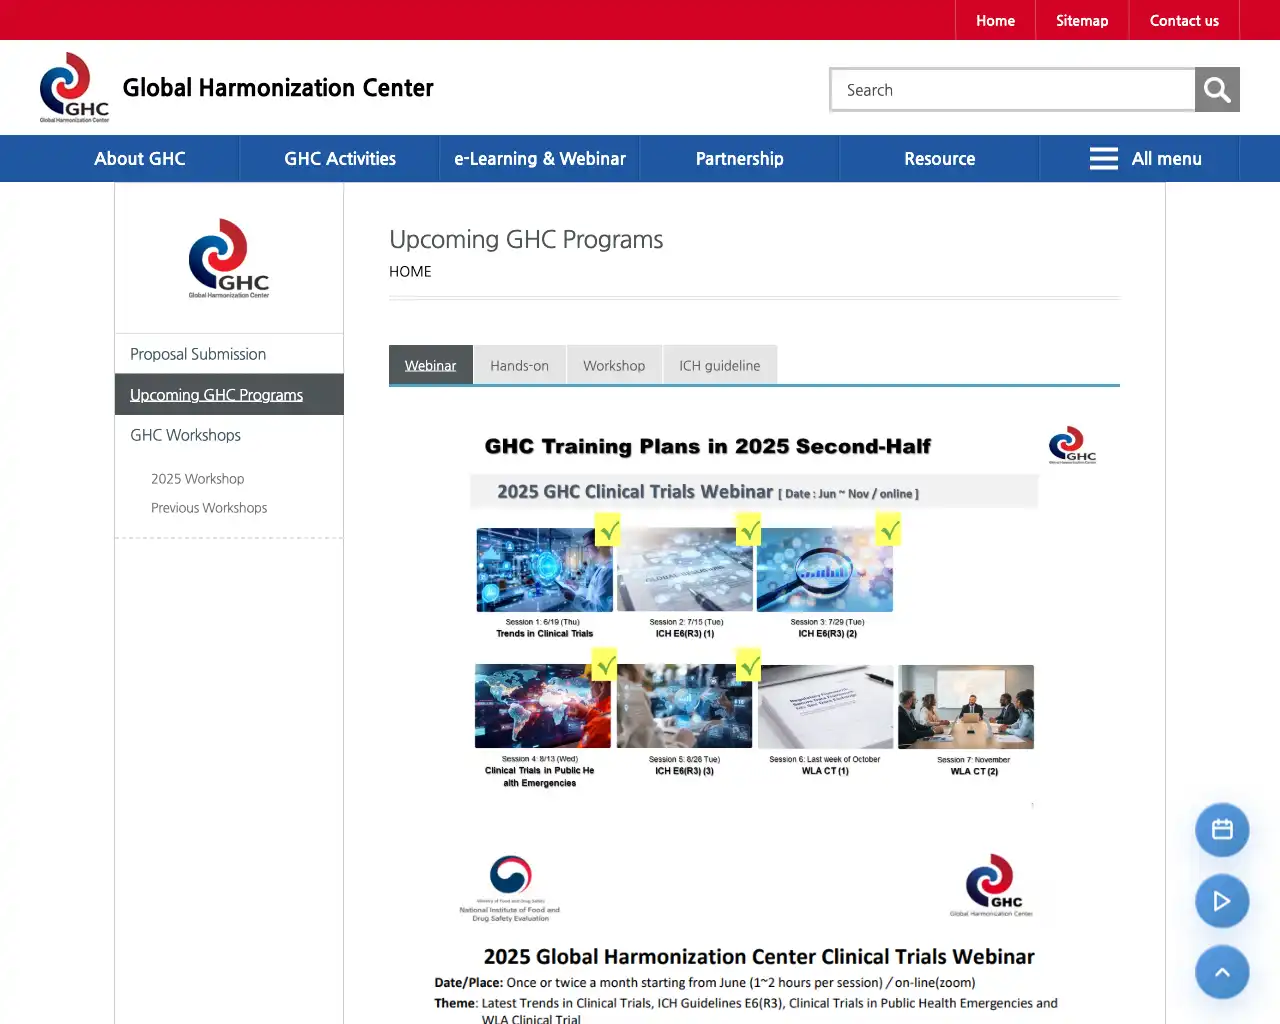Image resolution: width=1280 pixels, height=1024 pixels.
Task: Select the ICH guideline tab
Action: point(719,366)
